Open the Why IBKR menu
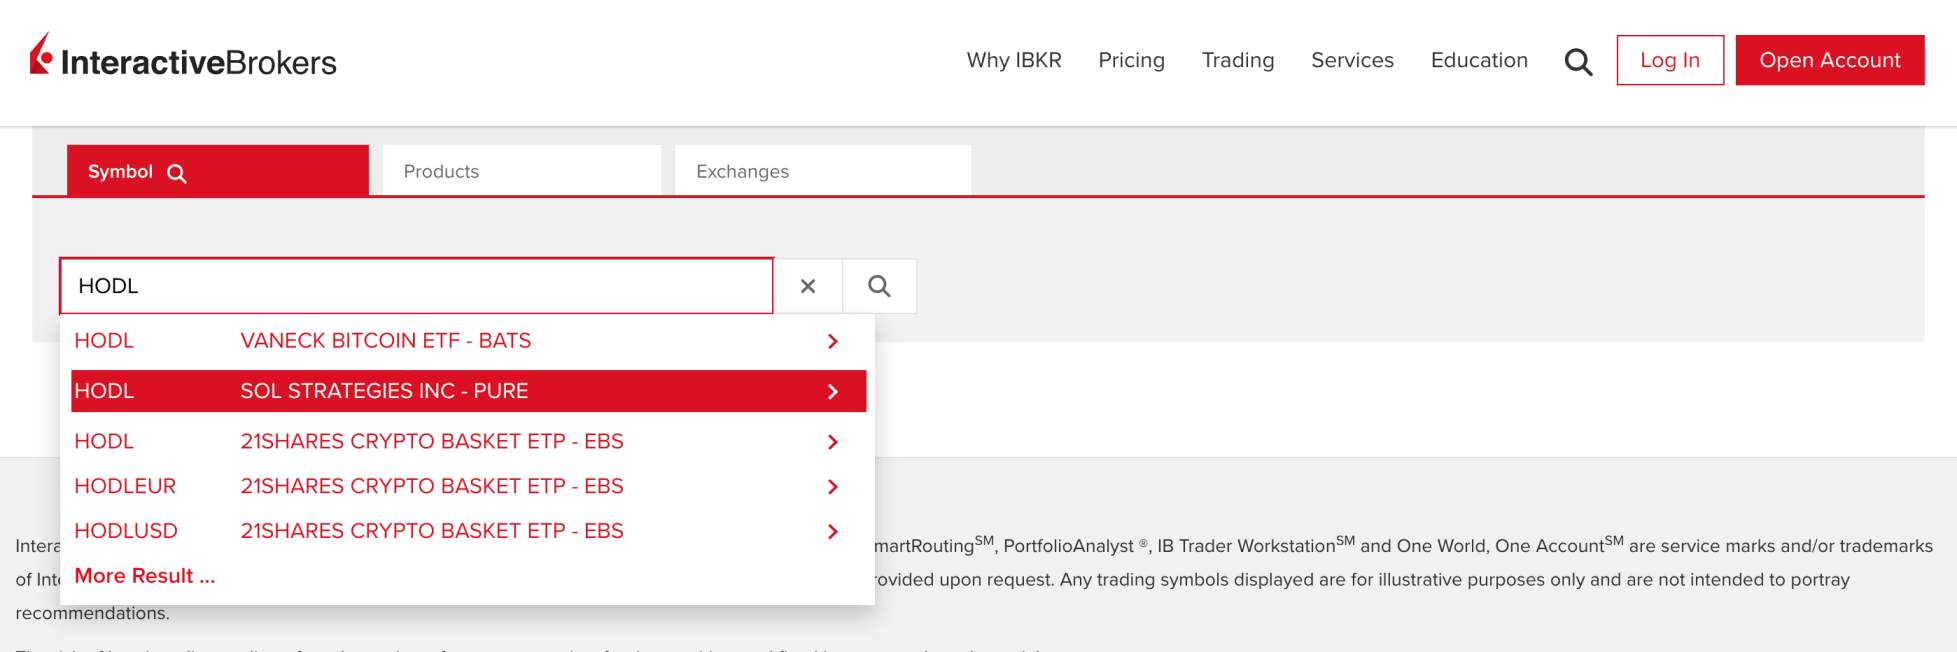The height and width of the screenshot is (652, 1957). pos(1014,60)
